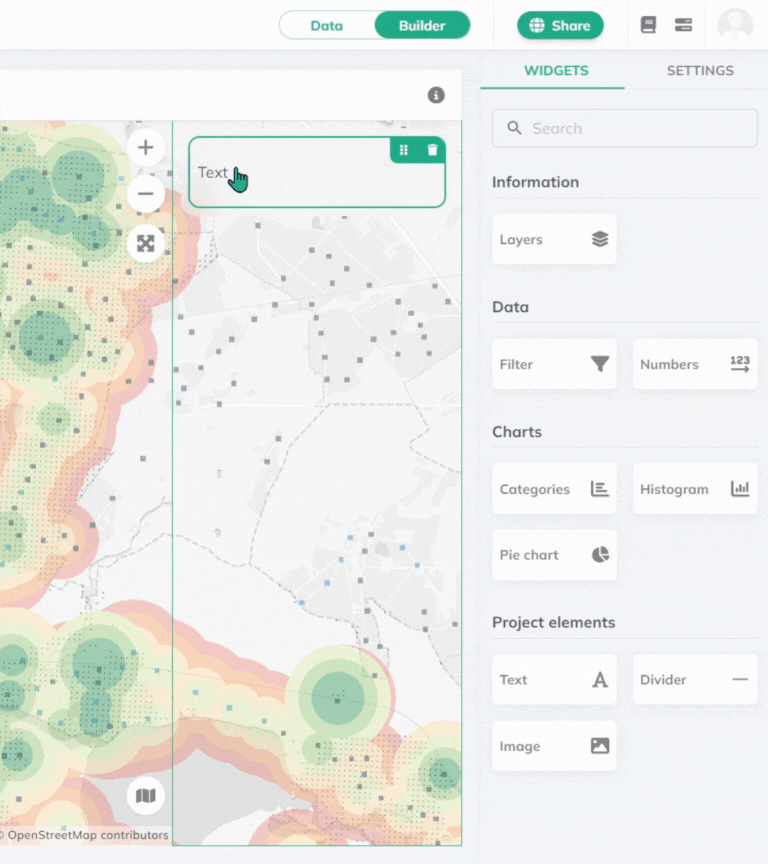Screen dimensions: 768x864
Task: Click the drag handle on Text widget
Action: (x=404, y=150)
